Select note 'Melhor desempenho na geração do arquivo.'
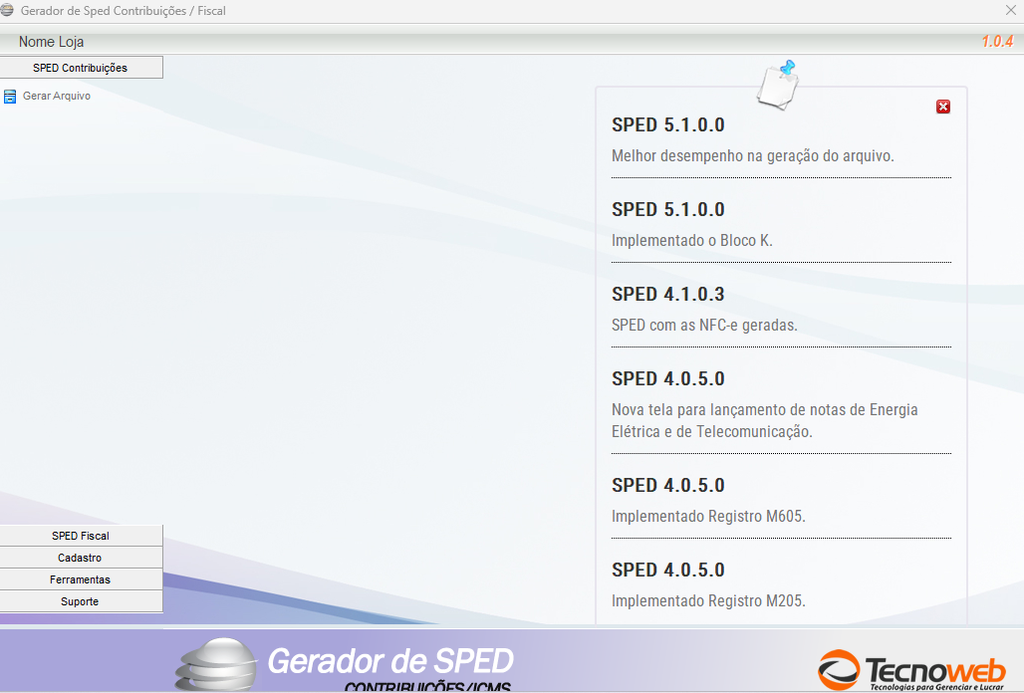Viewport: 1024px width, 693px height. click(x=753, y=156)
